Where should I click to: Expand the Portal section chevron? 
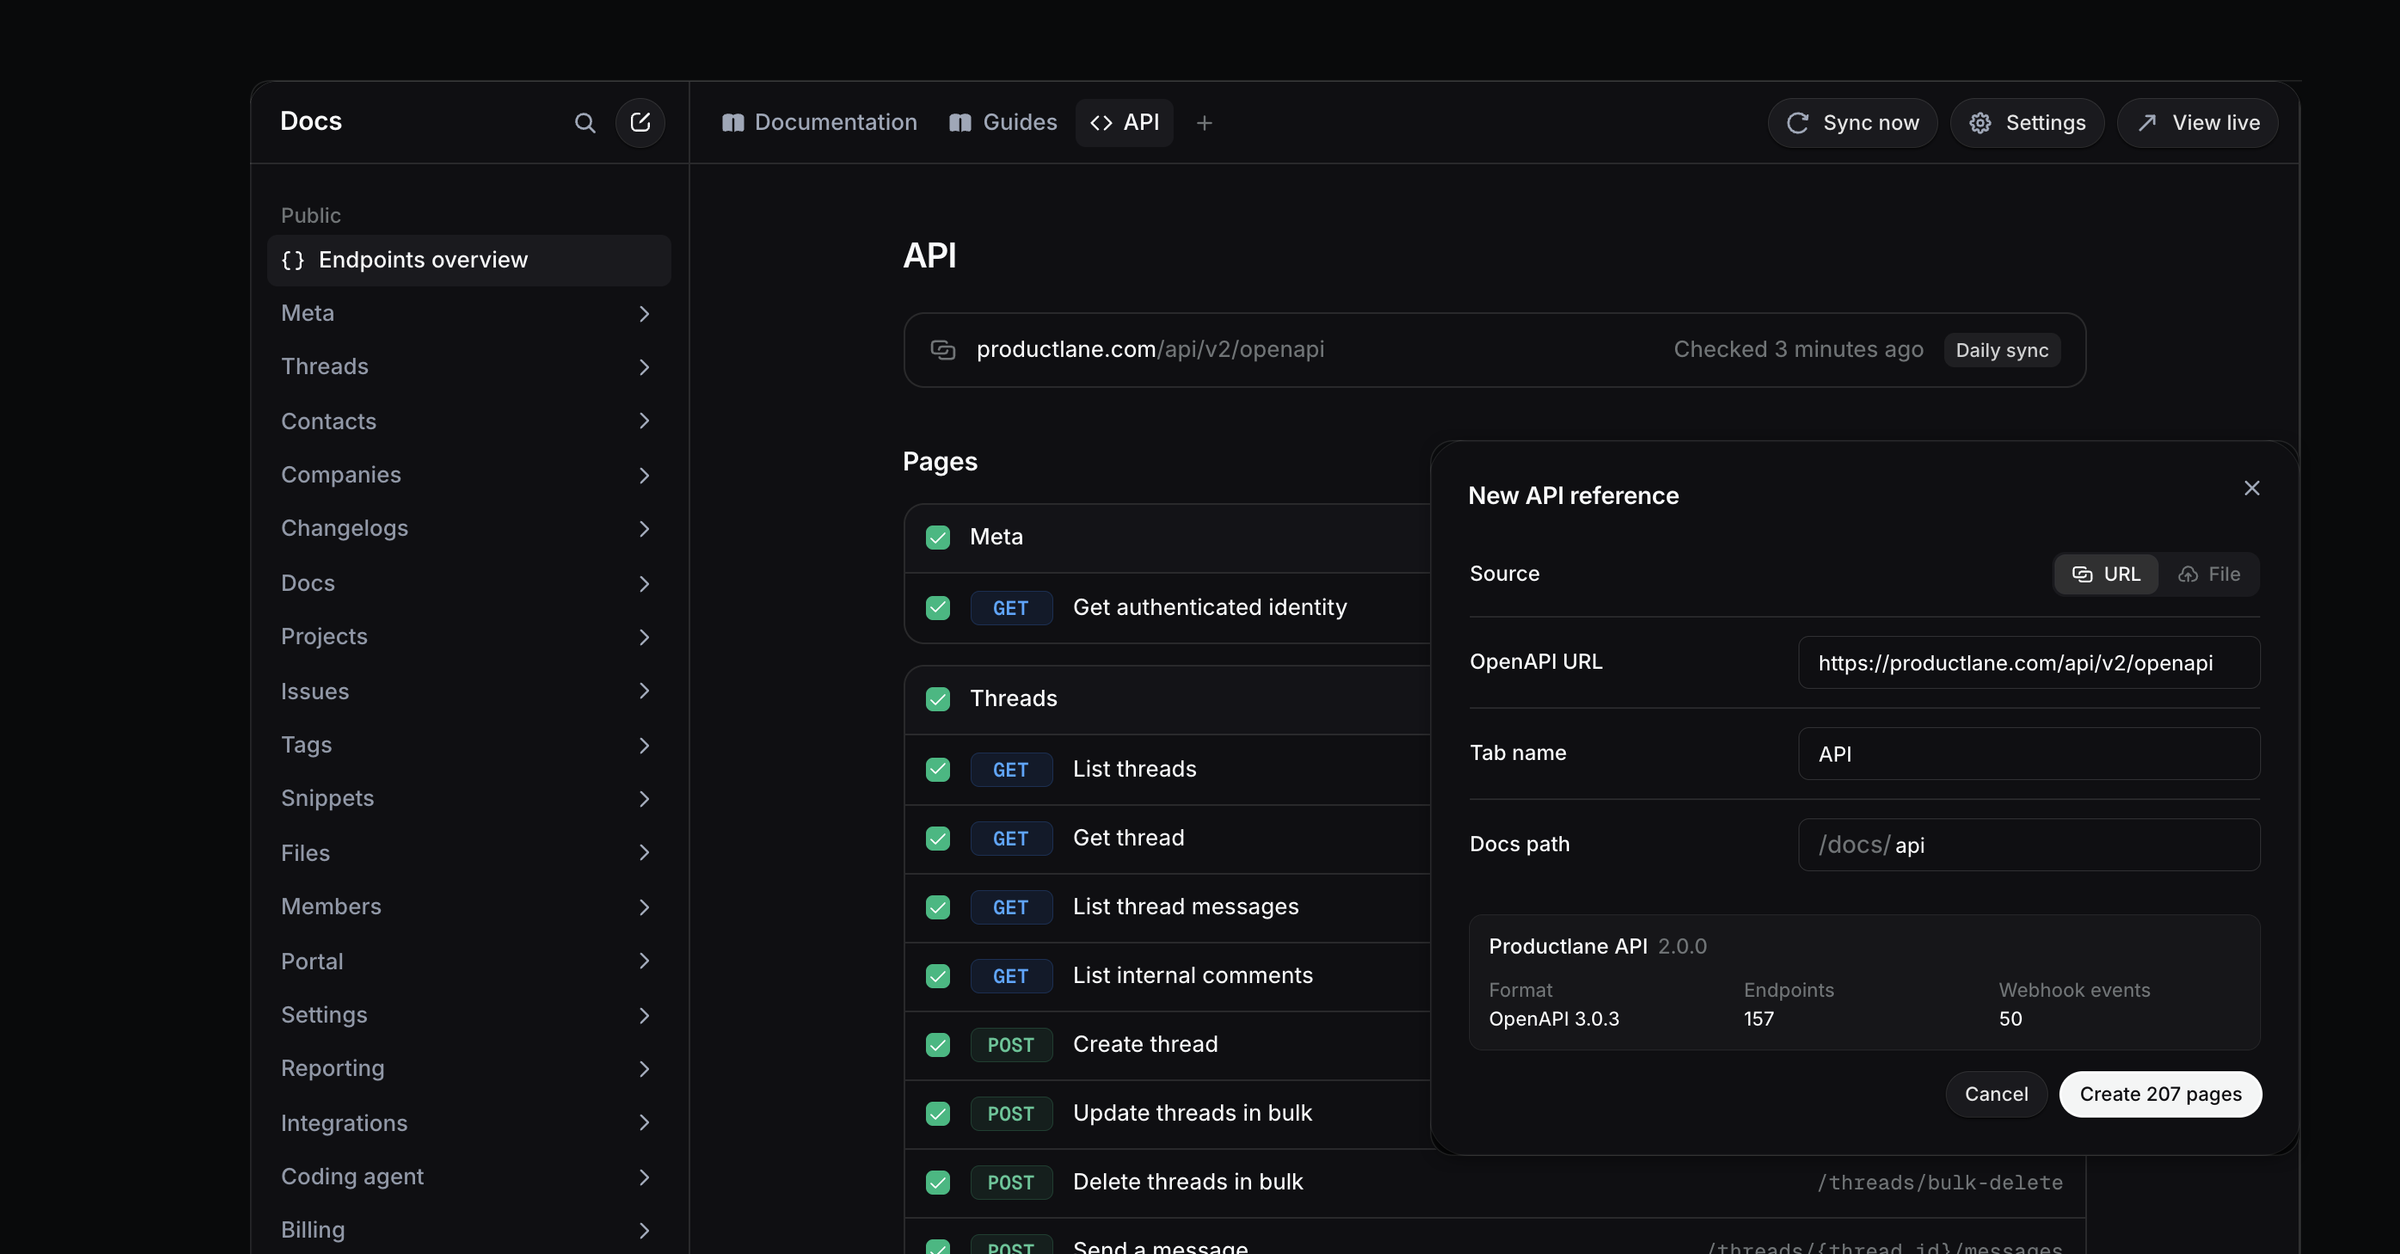(x=644, y=961)
